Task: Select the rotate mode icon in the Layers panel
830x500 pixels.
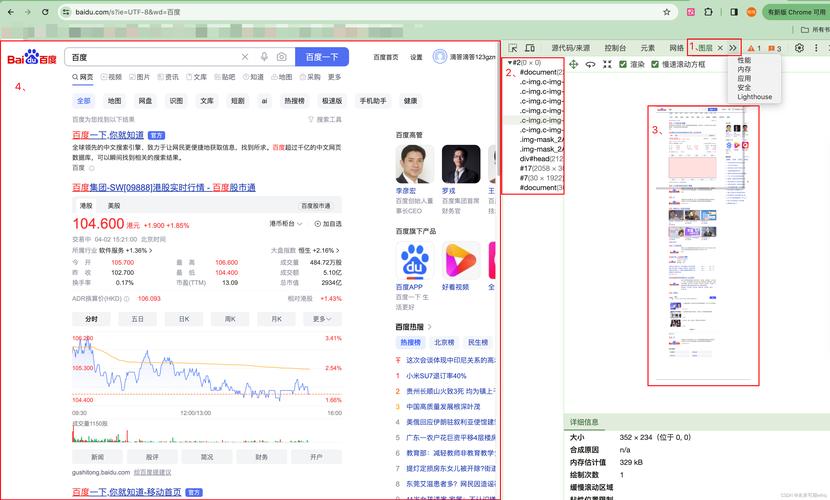Action: (x=590, y=64)
